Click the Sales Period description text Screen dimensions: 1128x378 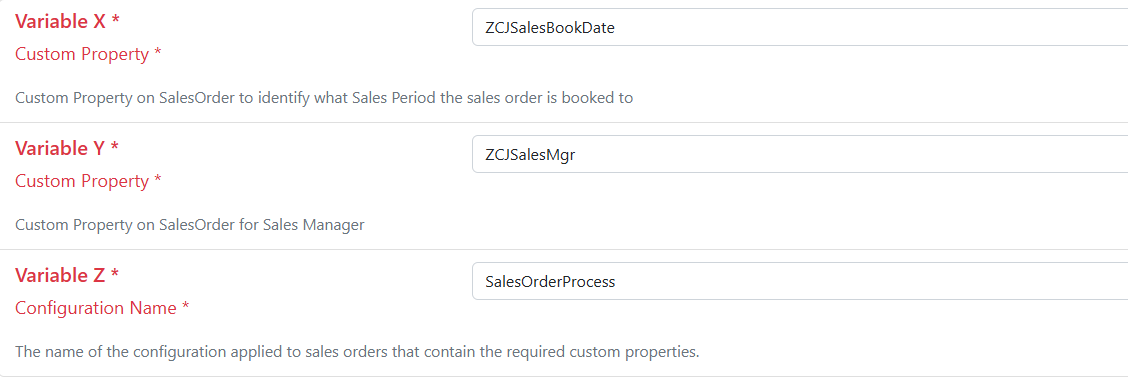tap(324, 98)
